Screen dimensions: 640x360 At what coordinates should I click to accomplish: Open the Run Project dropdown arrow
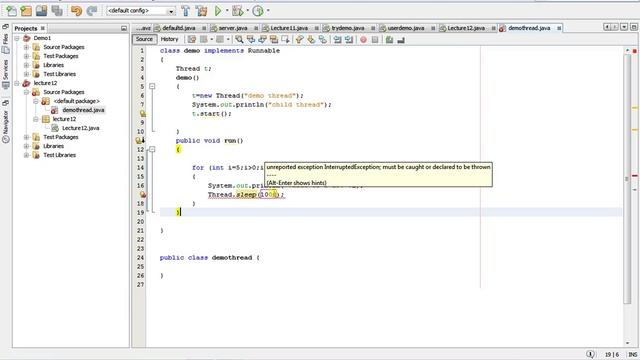click(x=227, y=11)
